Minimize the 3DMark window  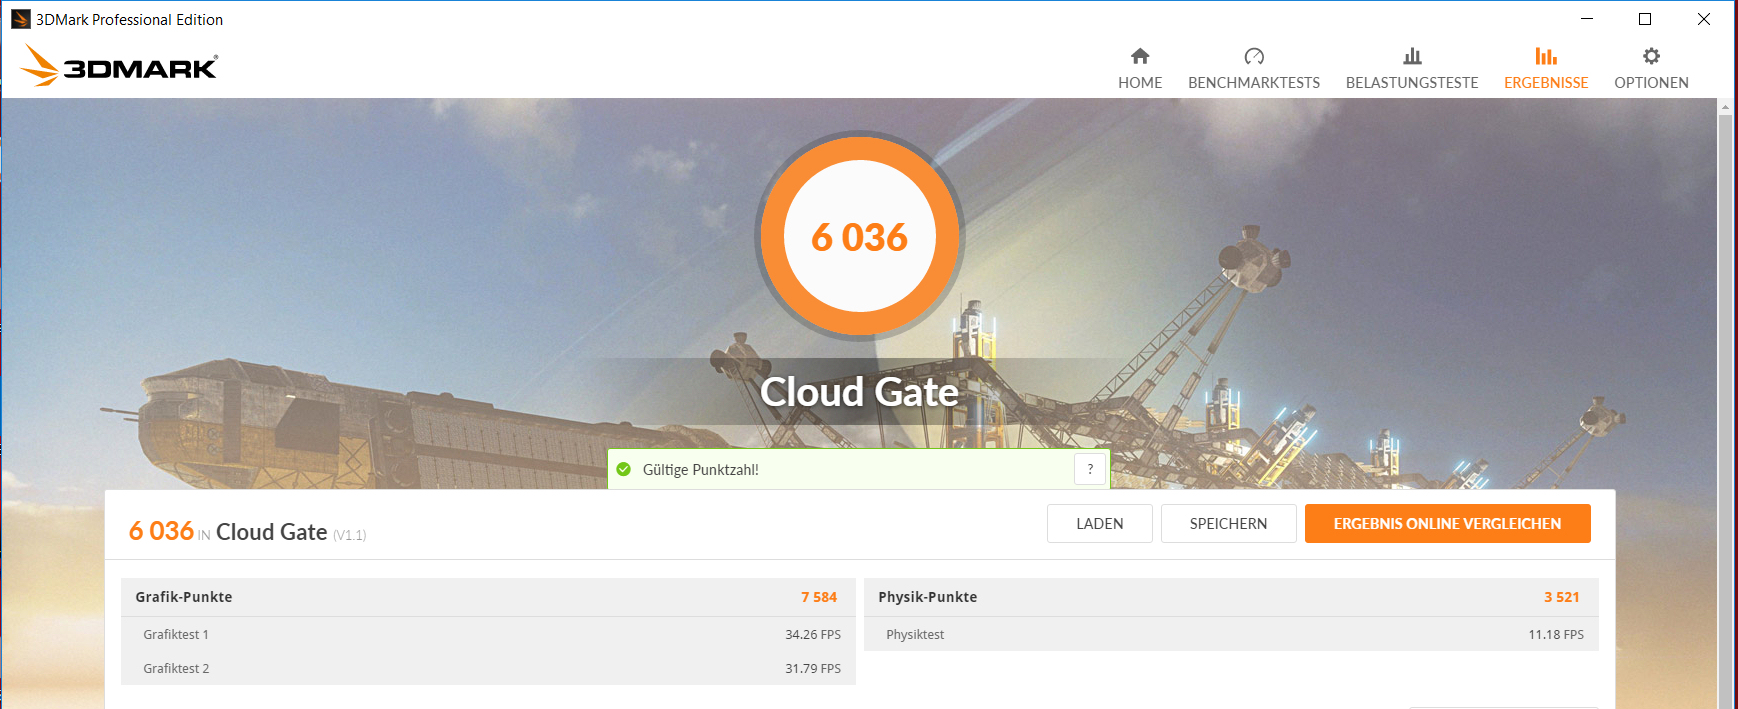1587,19
